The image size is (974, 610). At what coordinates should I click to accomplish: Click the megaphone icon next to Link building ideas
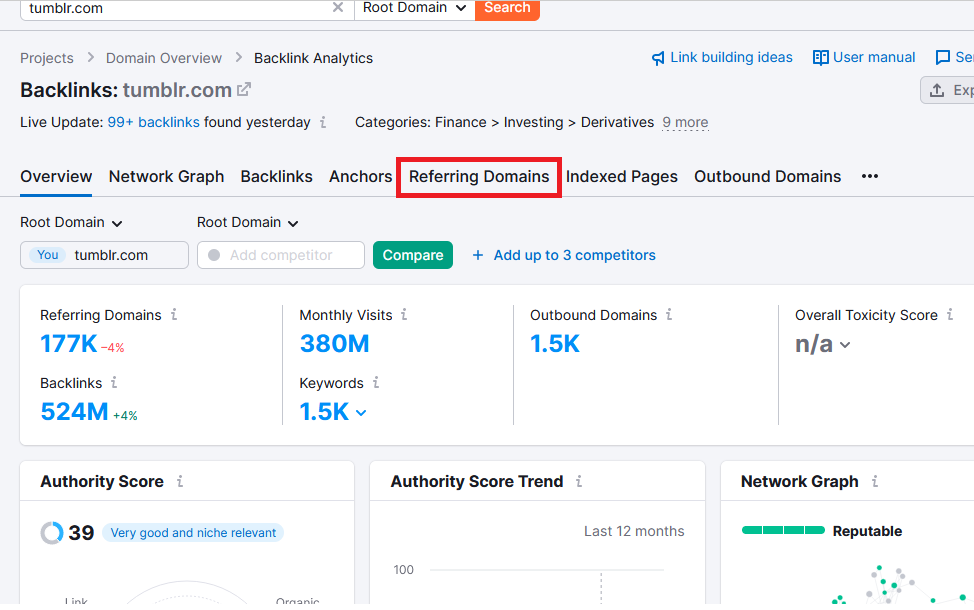point(658,58)
